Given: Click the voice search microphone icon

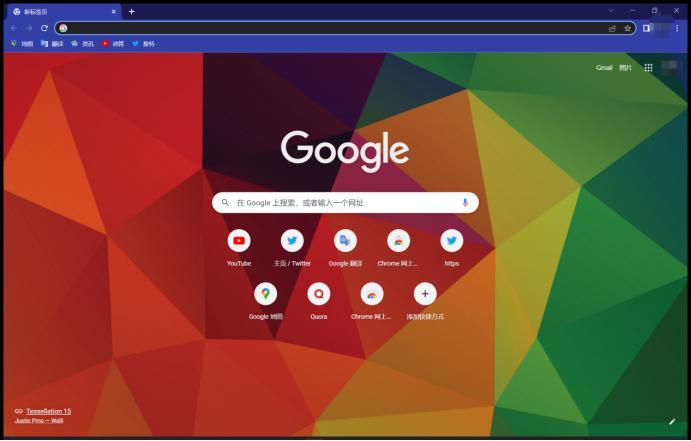Looking at the screenshot, I should [x=464, y=203].
